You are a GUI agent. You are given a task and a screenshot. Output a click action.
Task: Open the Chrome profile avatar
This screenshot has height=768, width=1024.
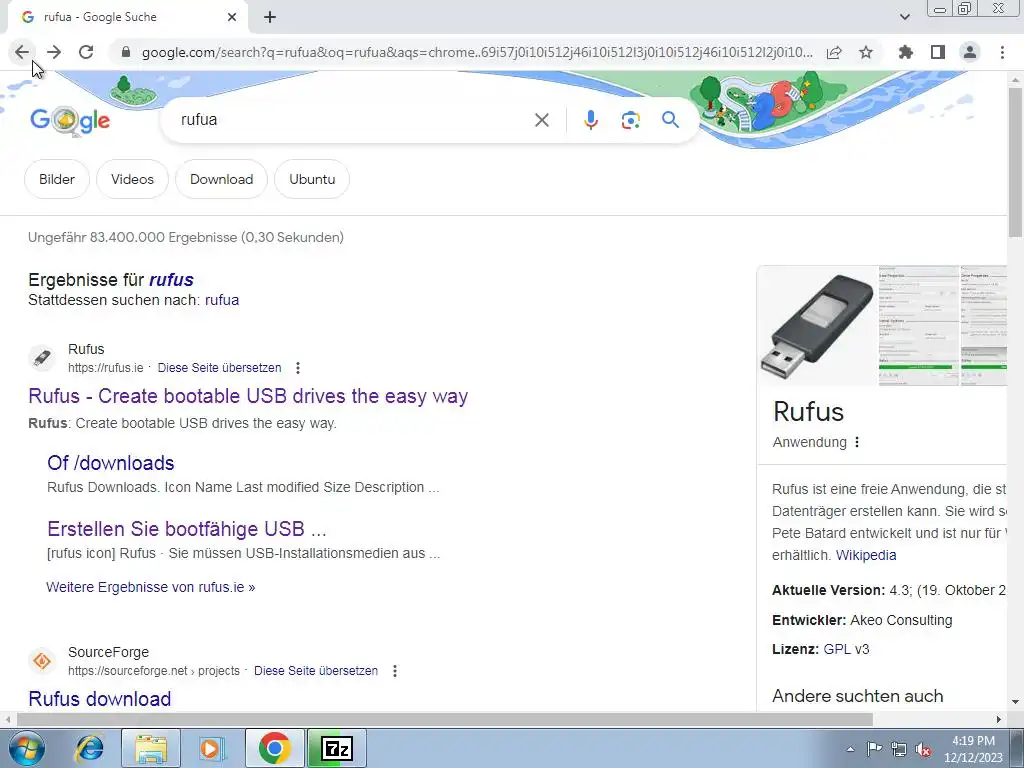point(970,52)
